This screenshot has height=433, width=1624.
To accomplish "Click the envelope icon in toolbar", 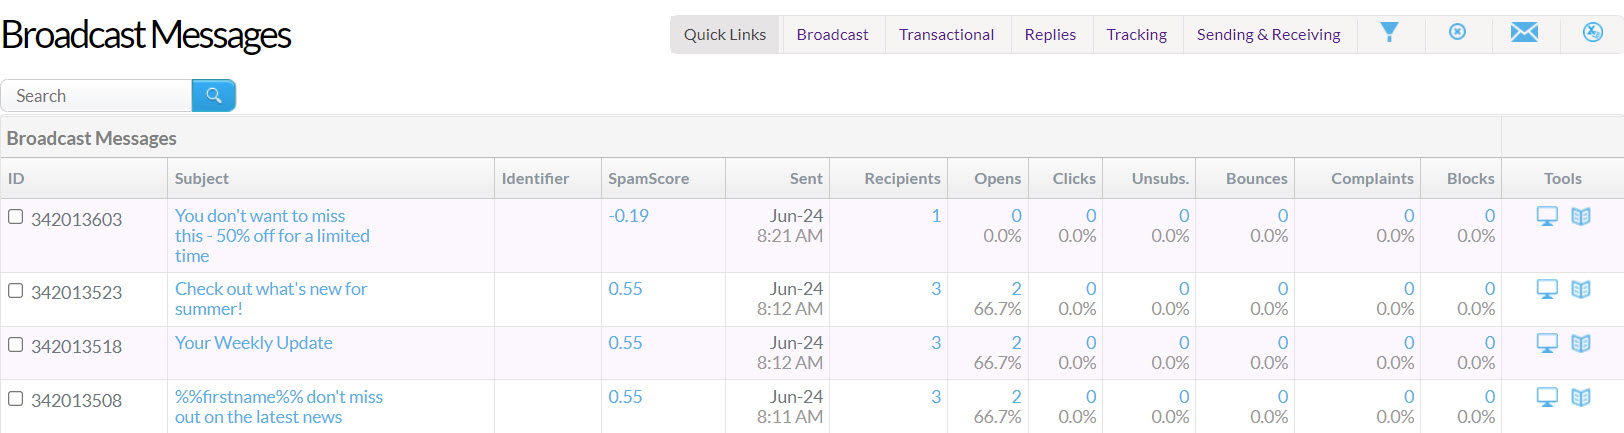I will pos(1524,33).
